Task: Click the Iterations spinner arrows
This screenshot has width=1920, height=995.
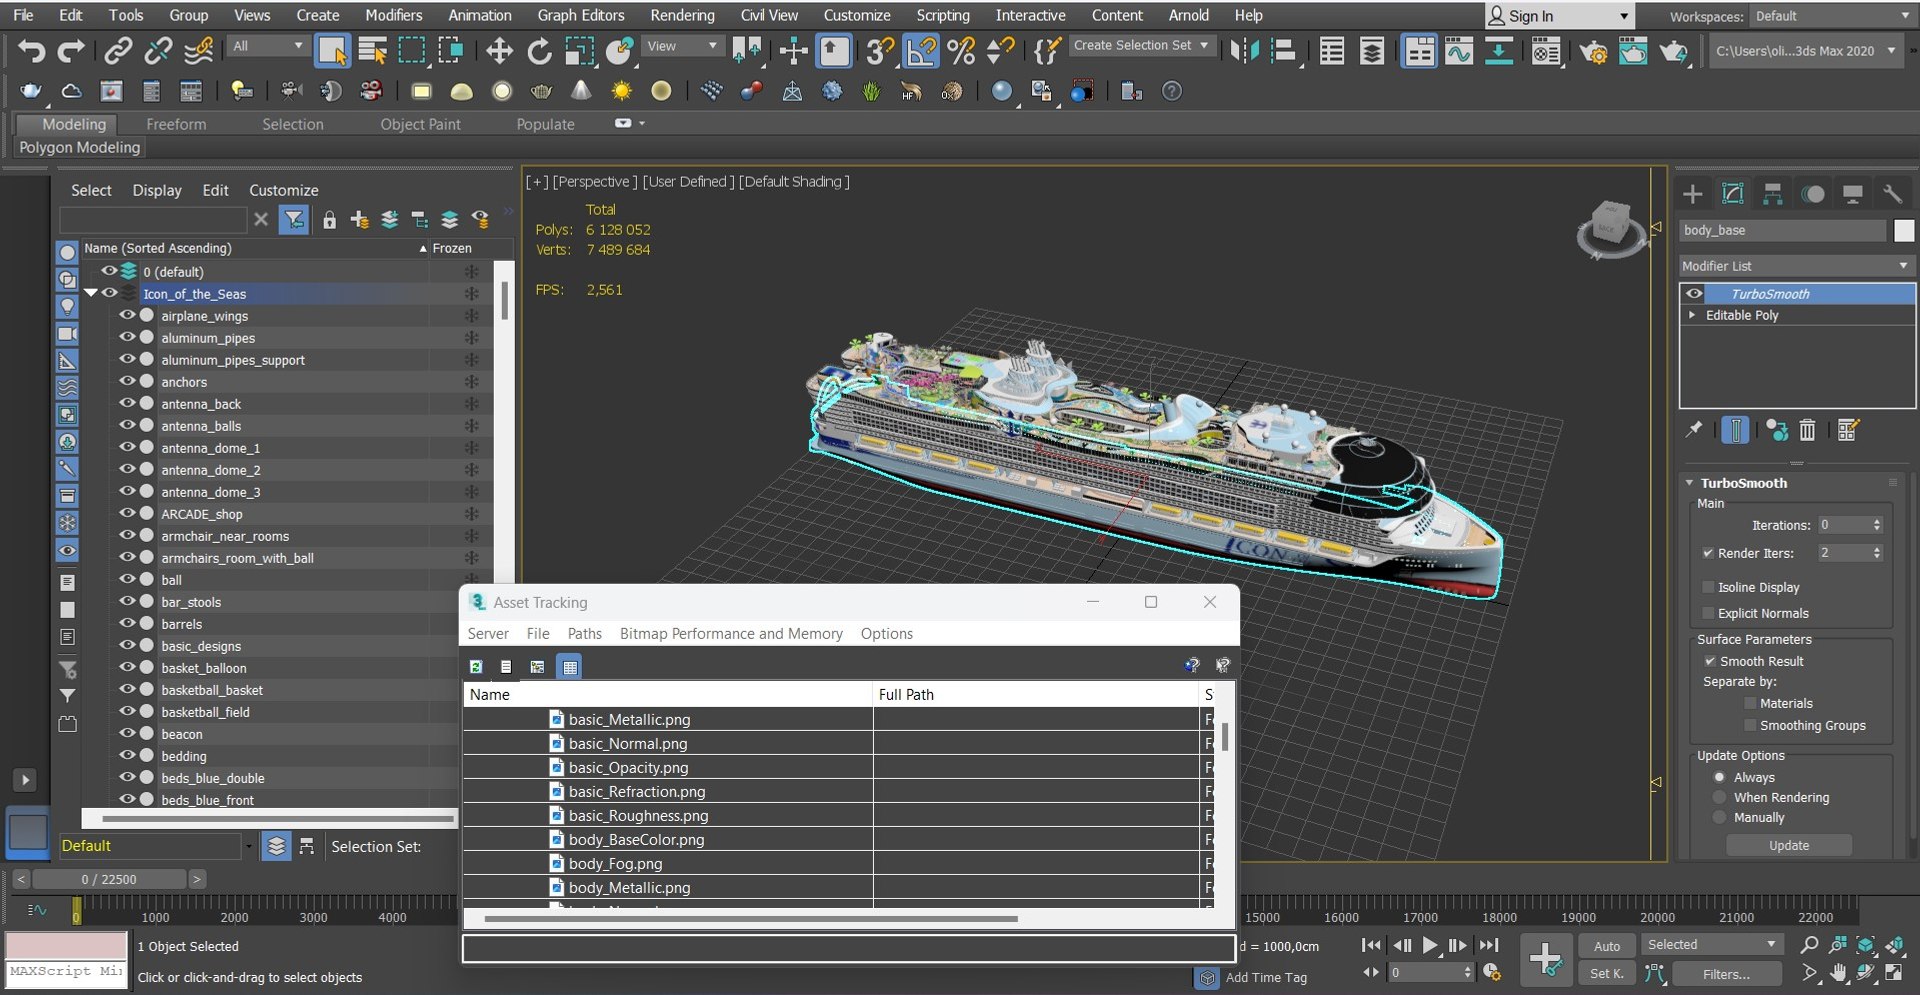Action: point(1877,525)
